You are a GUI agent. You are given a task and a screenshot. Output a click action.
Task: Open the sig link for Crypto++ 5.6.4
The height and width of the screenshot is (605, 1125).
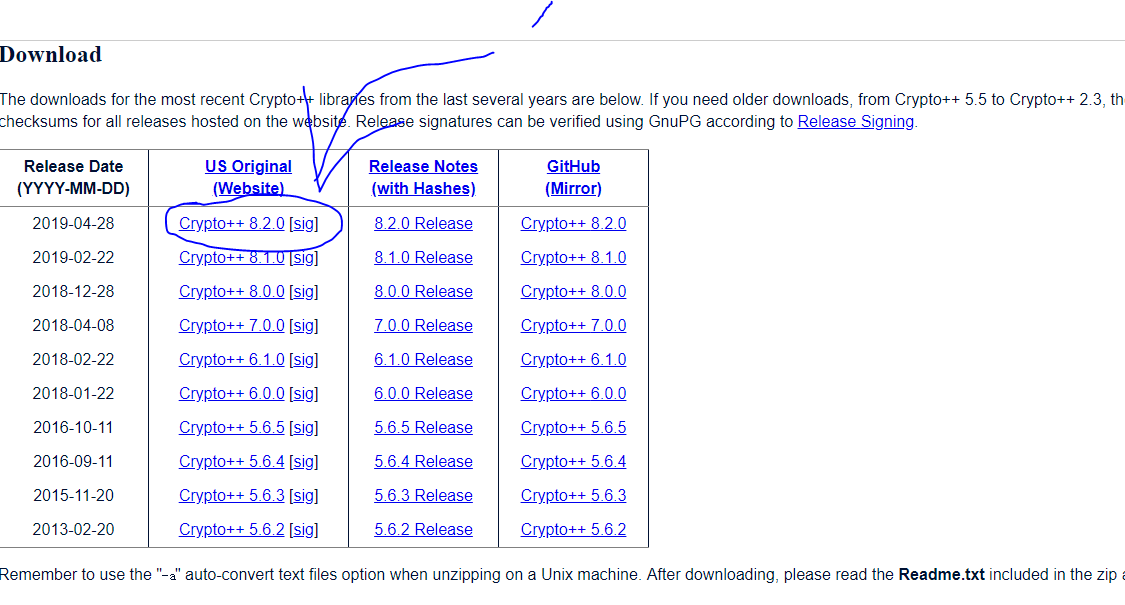303,461
